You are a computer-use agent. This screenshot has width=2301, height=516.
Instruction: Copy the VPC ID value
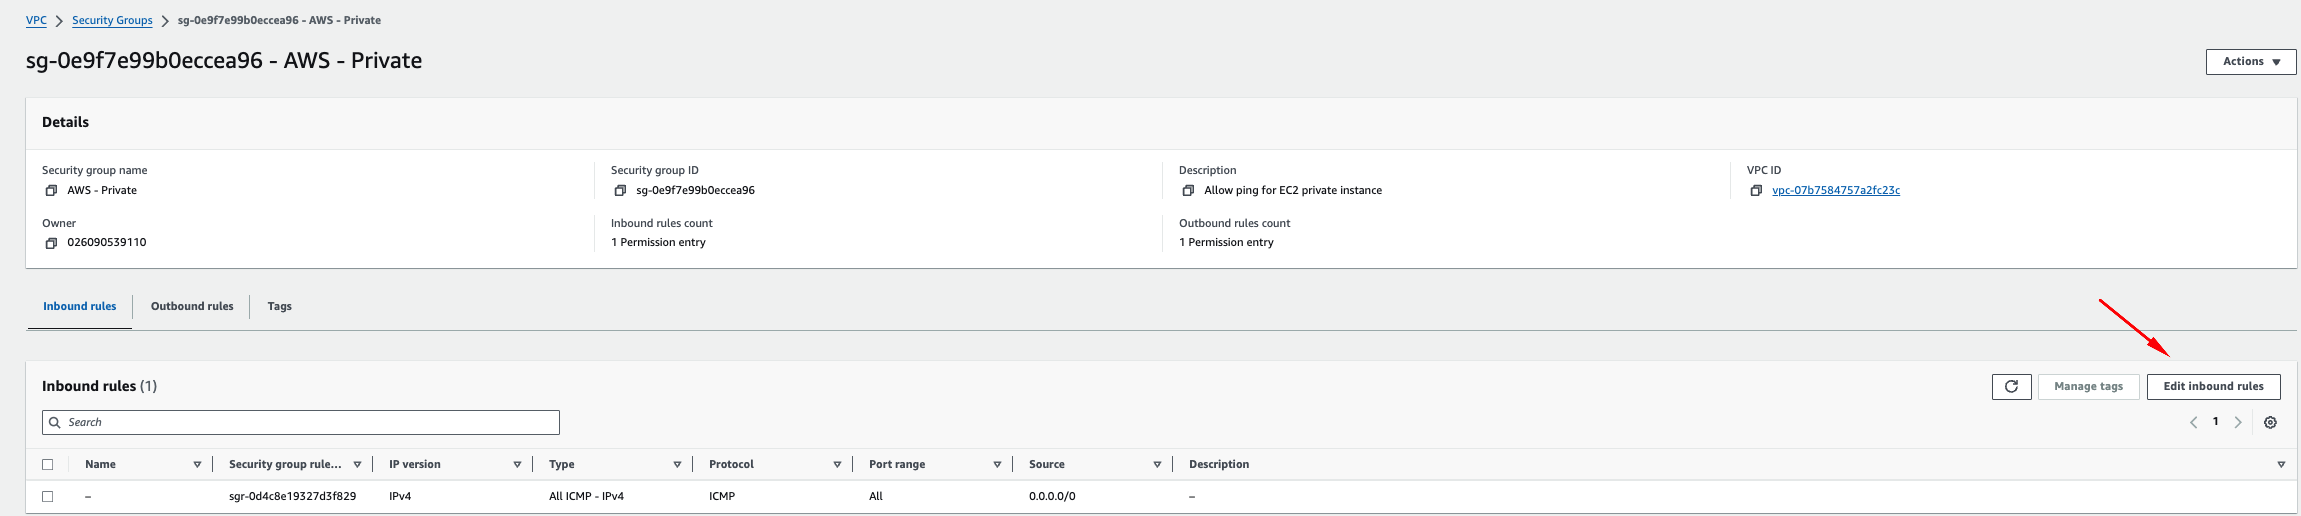pos(1756,190)
